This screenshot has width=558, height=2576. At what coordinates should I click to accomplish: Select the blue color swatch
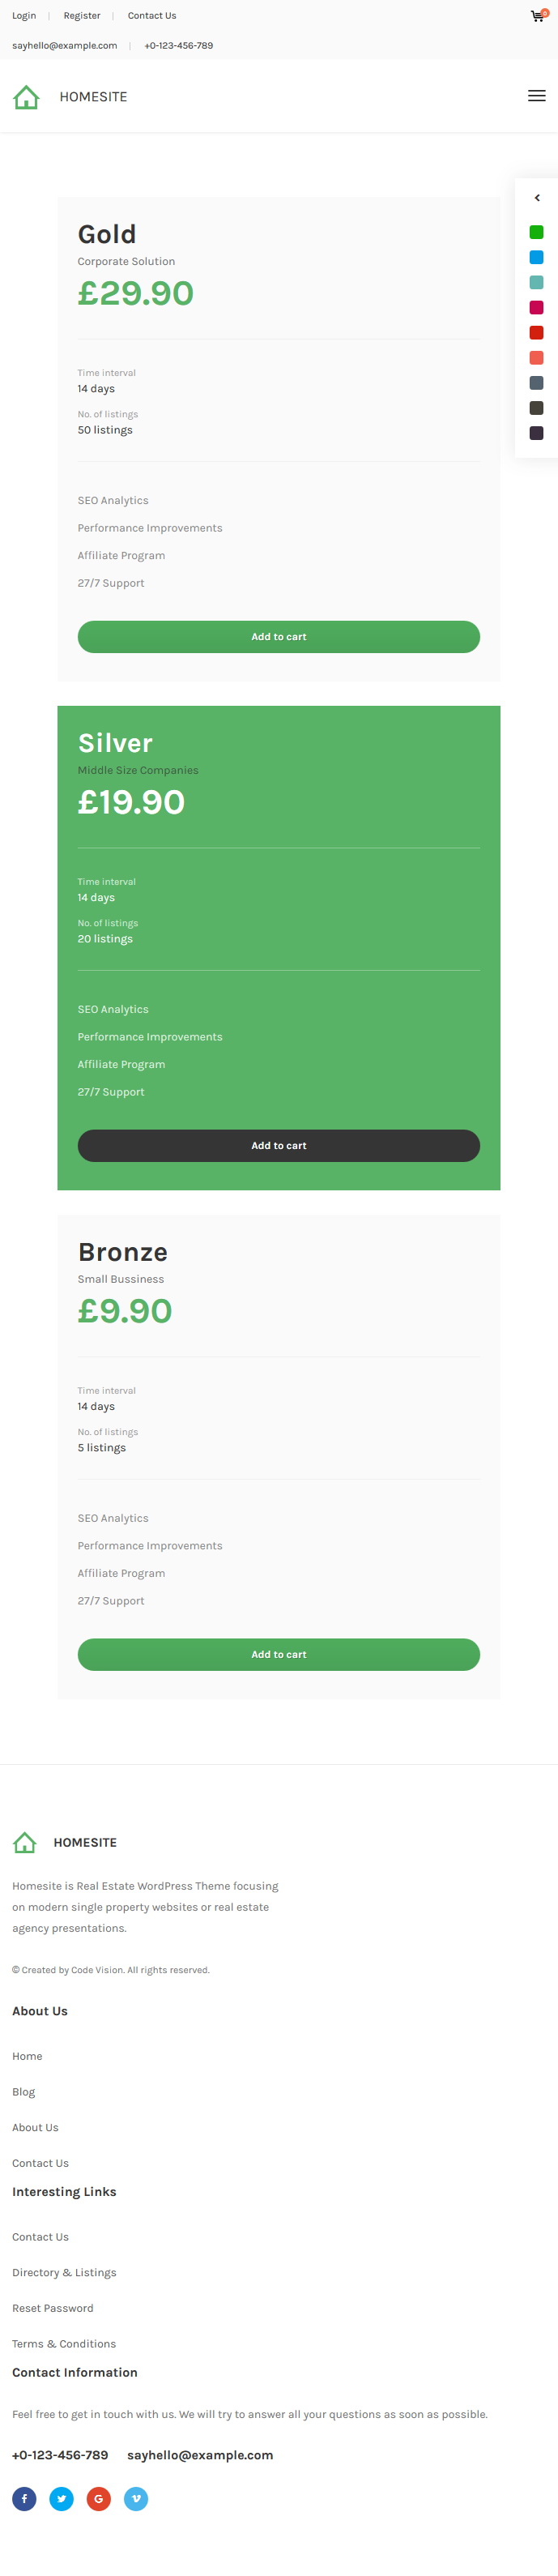(536, 257)
